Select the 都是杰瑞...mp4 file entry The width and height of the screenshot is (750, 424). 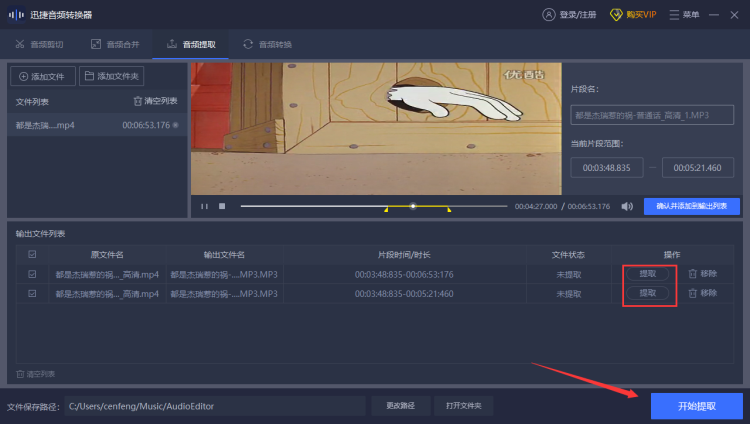coord(97,125)
